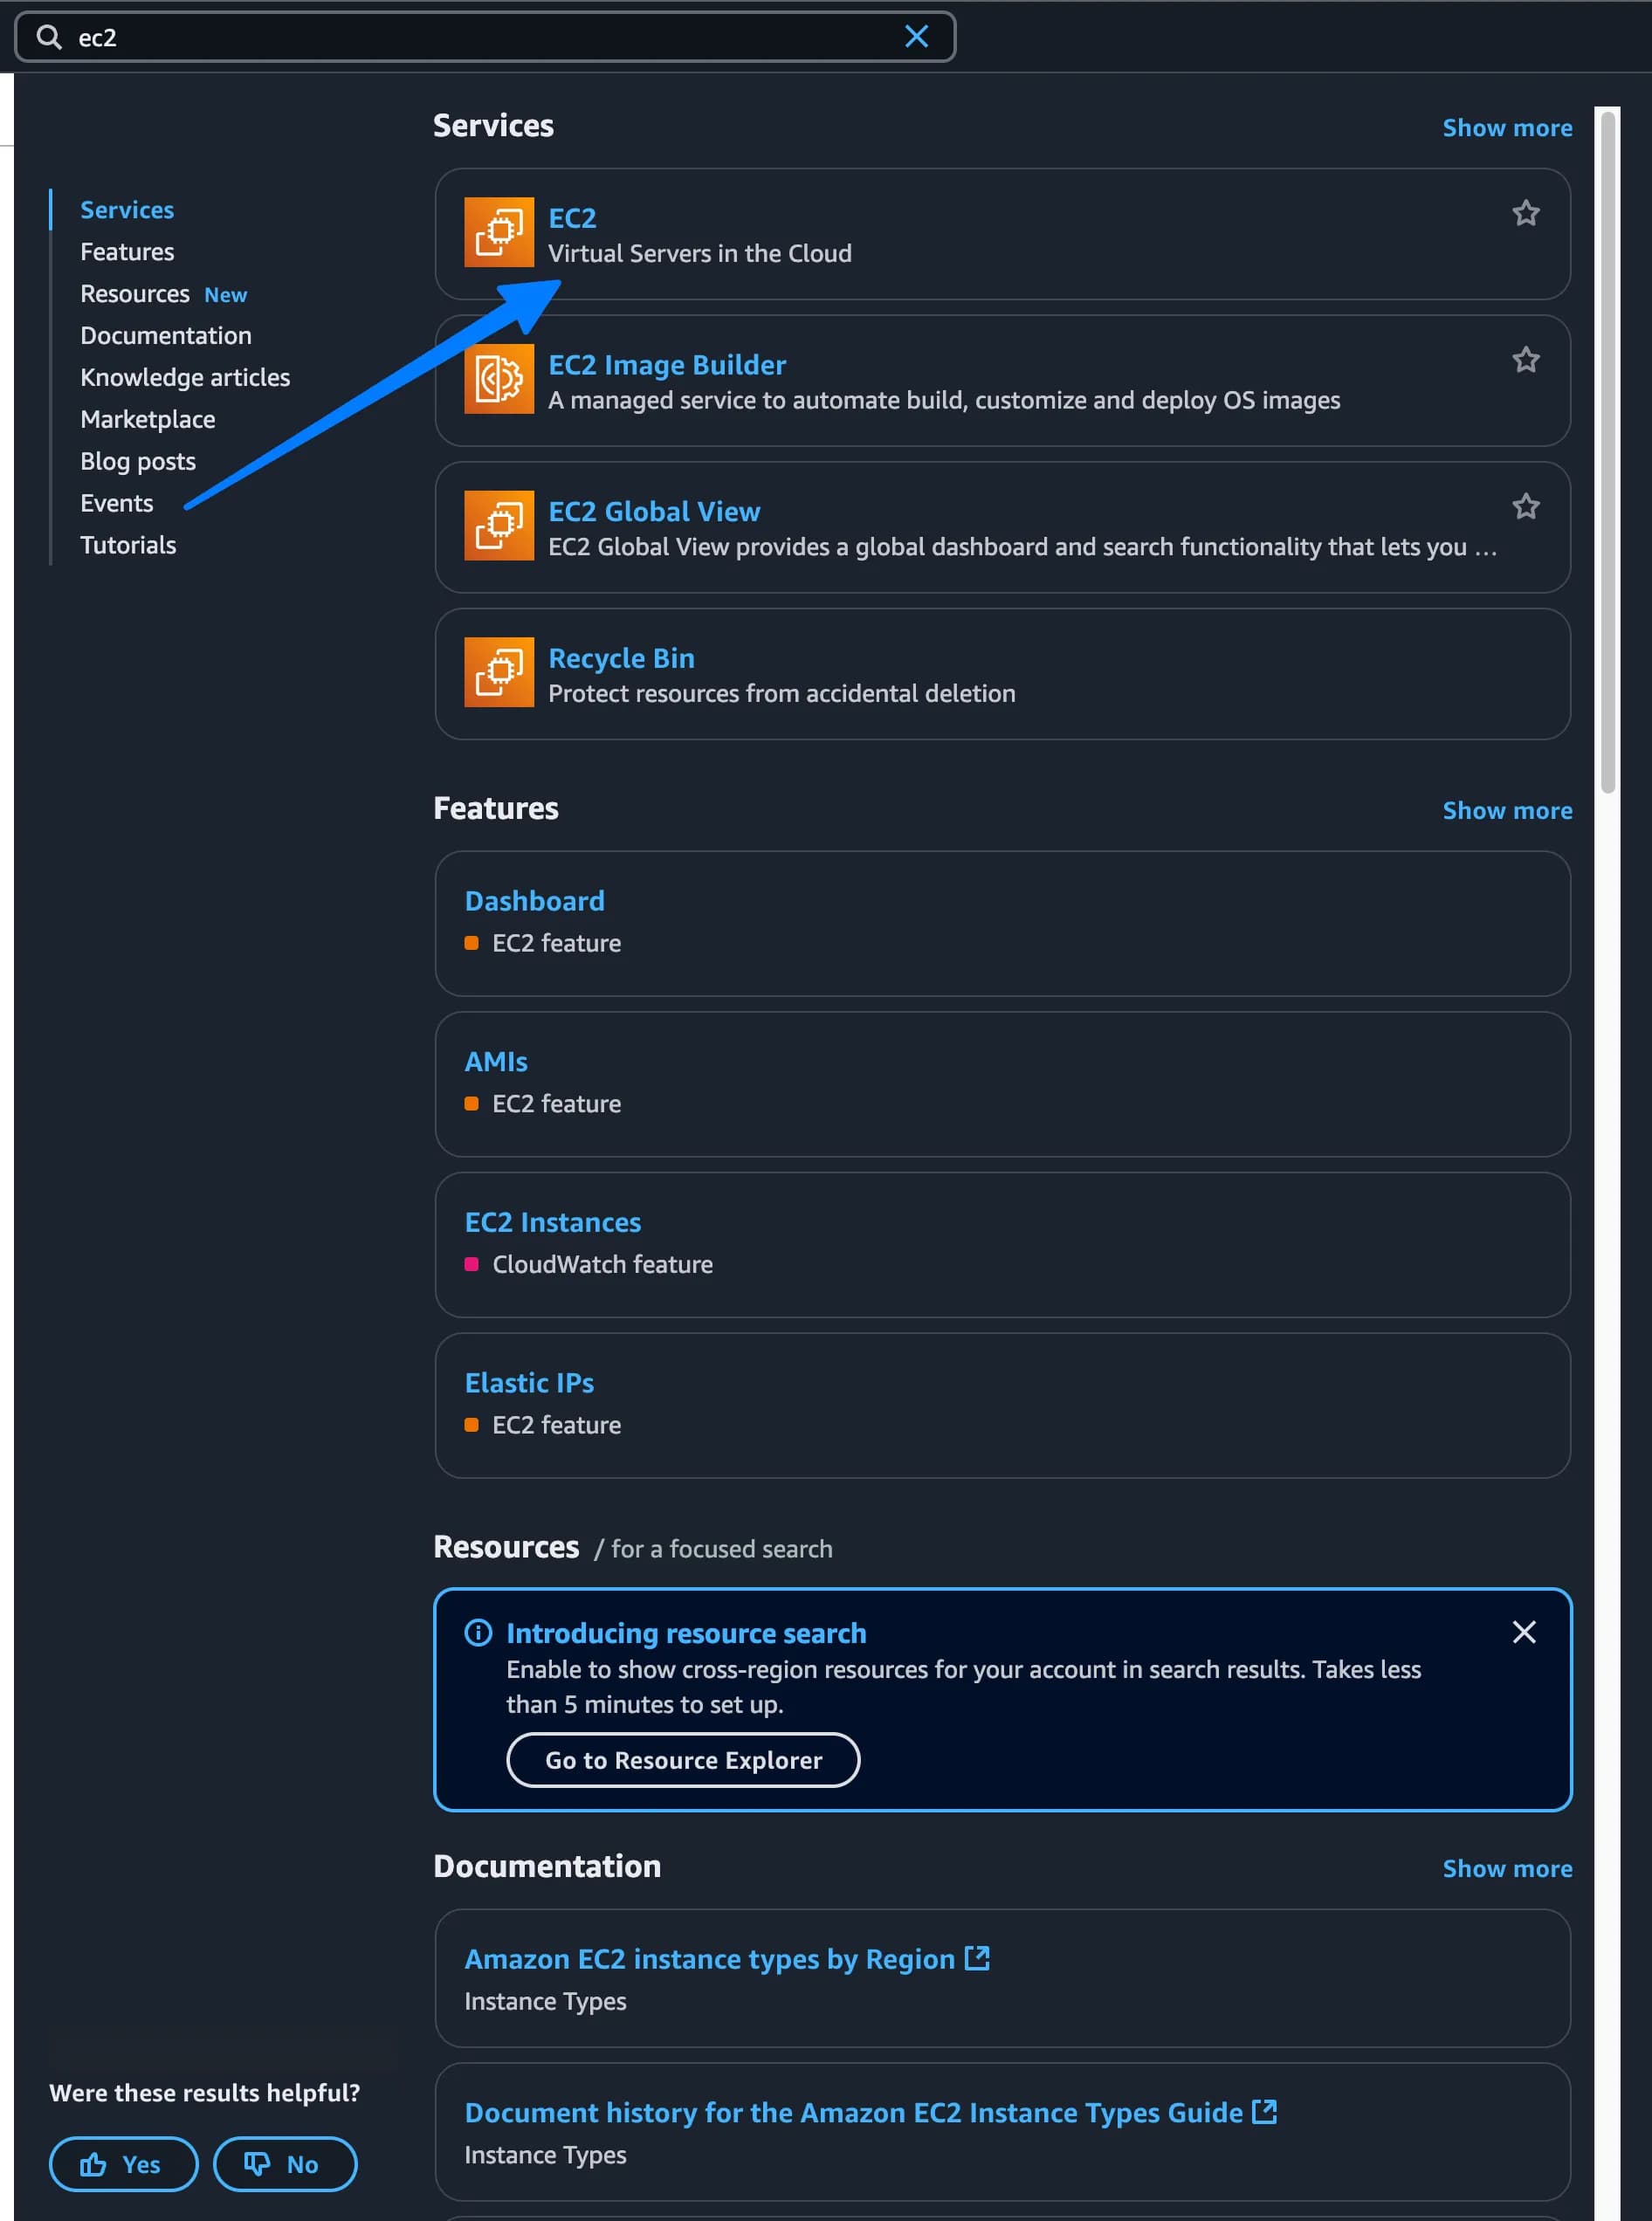The height and width of the screenshot is (2221, 1652).
Task: Toggle the EC2 Global View favorite star
Action: 1526,506
